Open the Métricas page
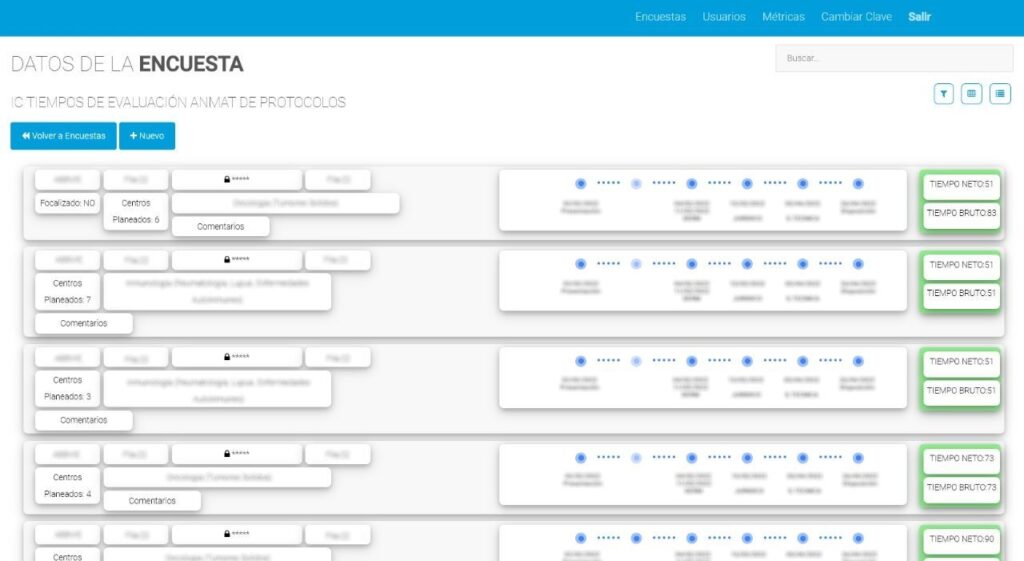Image resolution: width=1024 pixels, height=561 pixels. (783, 17)
